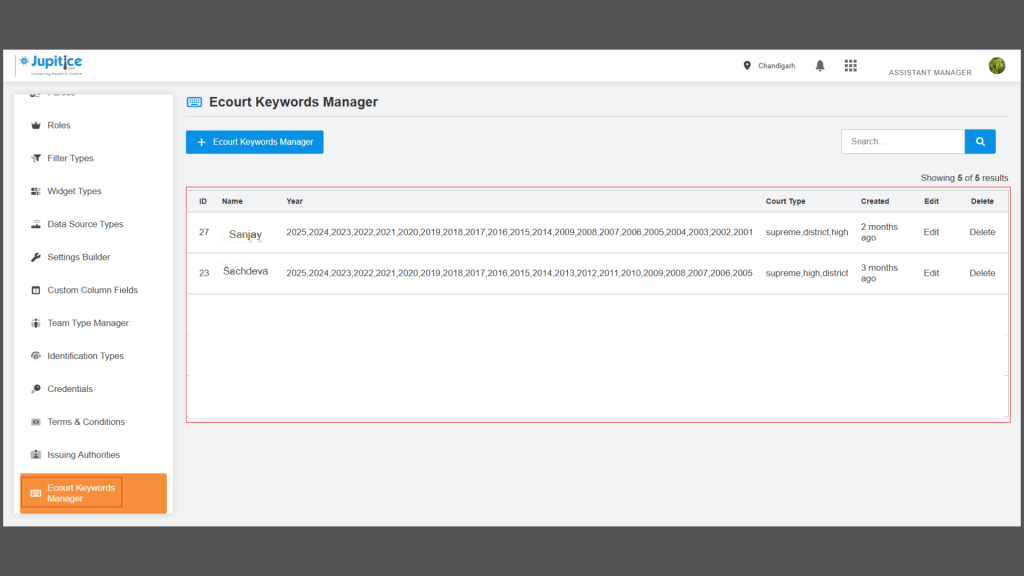1024x576 pixels.
Task: Click the Jupitice logo
Action: click(x=51, y=65)
